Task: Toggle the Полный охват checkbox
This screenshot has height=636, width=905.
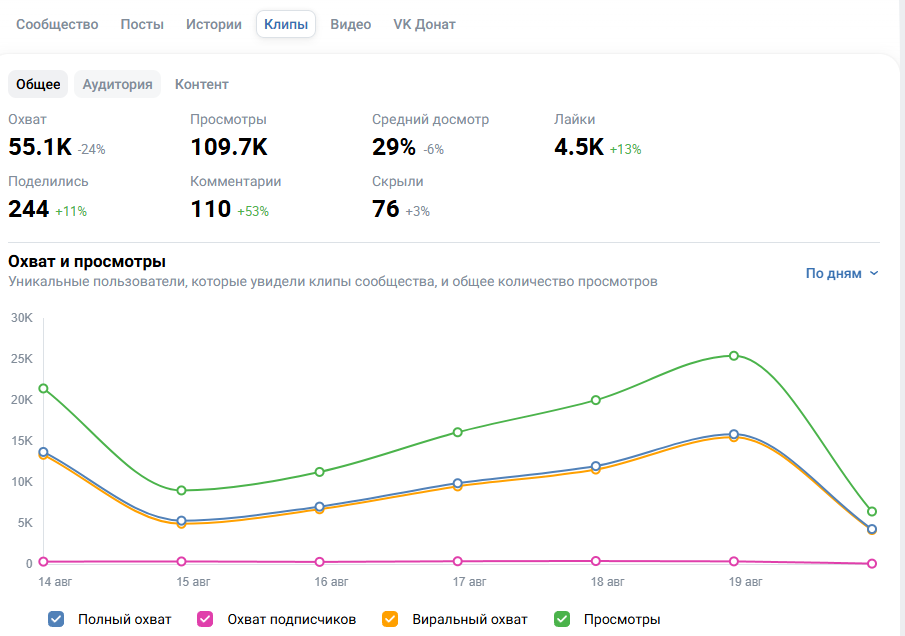Action: 56,619
